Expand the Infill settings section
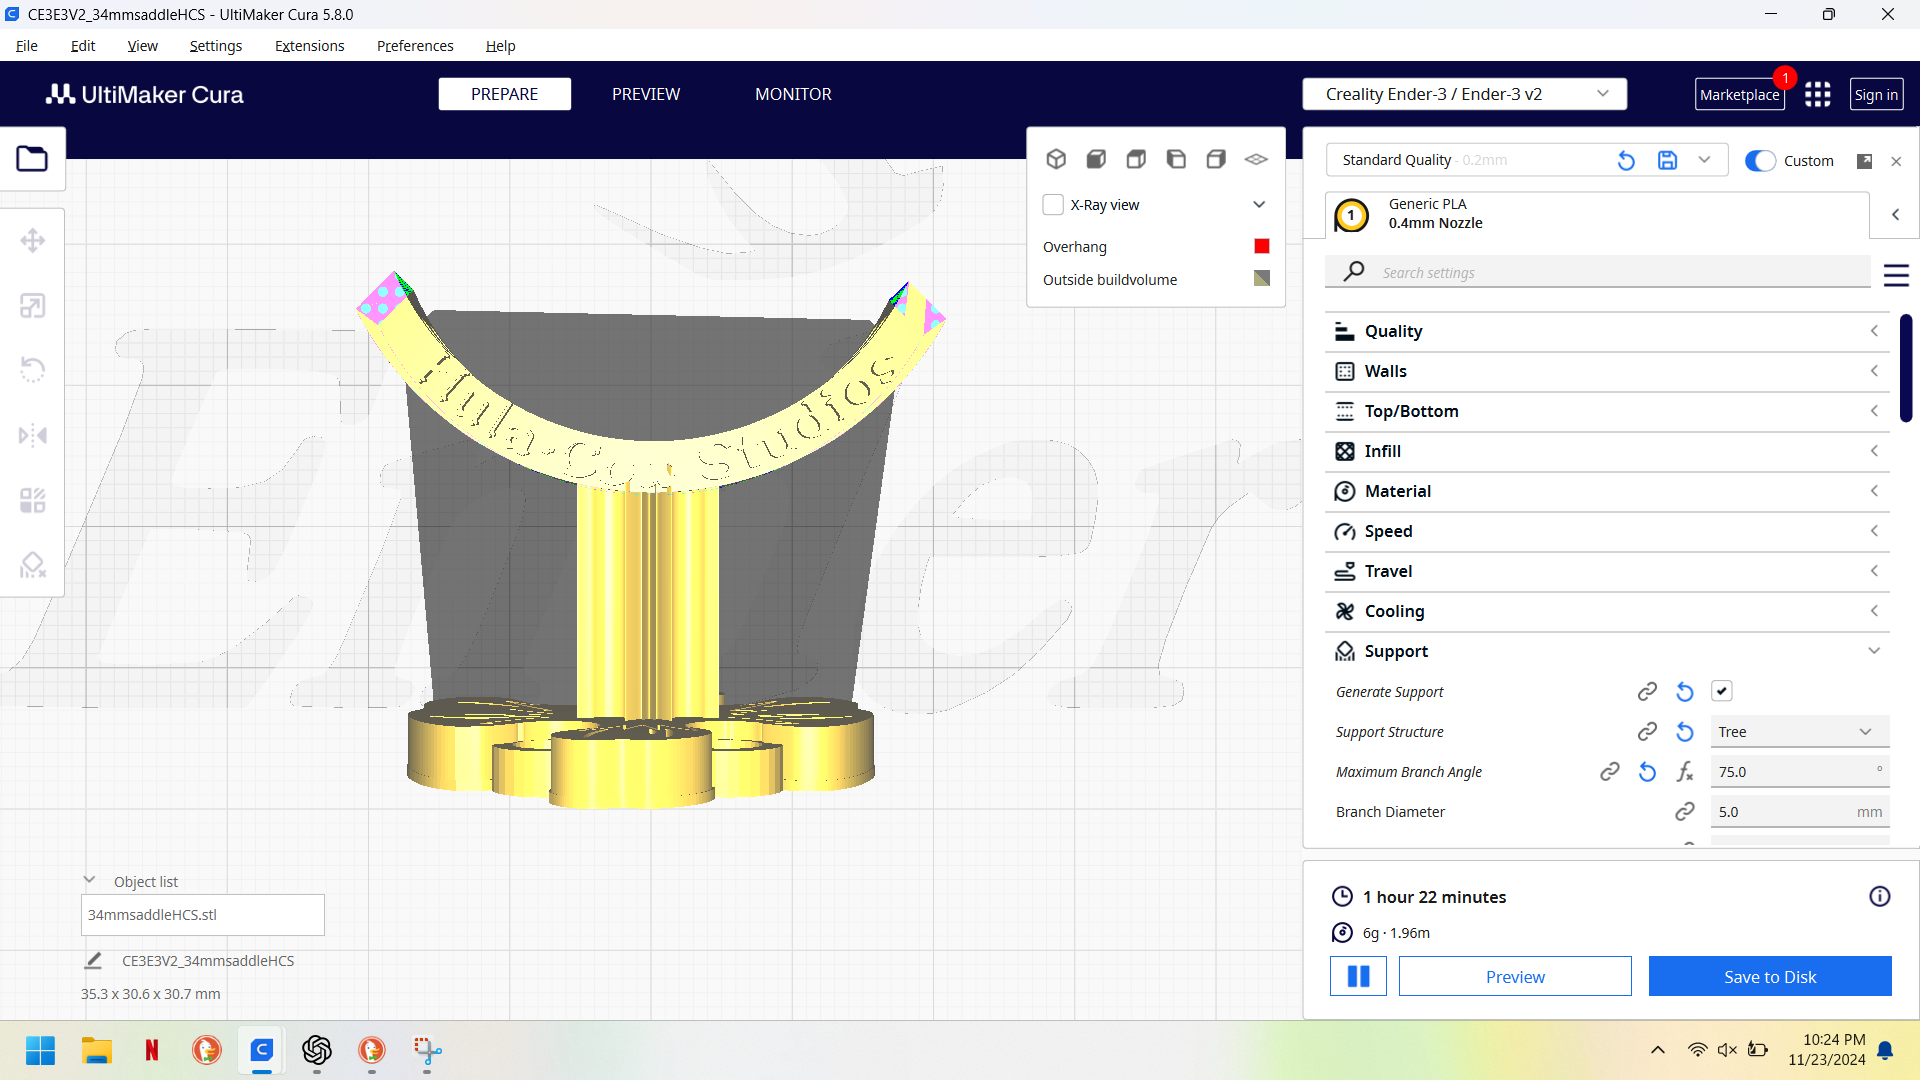Viewport: 1920px width, 1080px height. tap(1607, 451)
